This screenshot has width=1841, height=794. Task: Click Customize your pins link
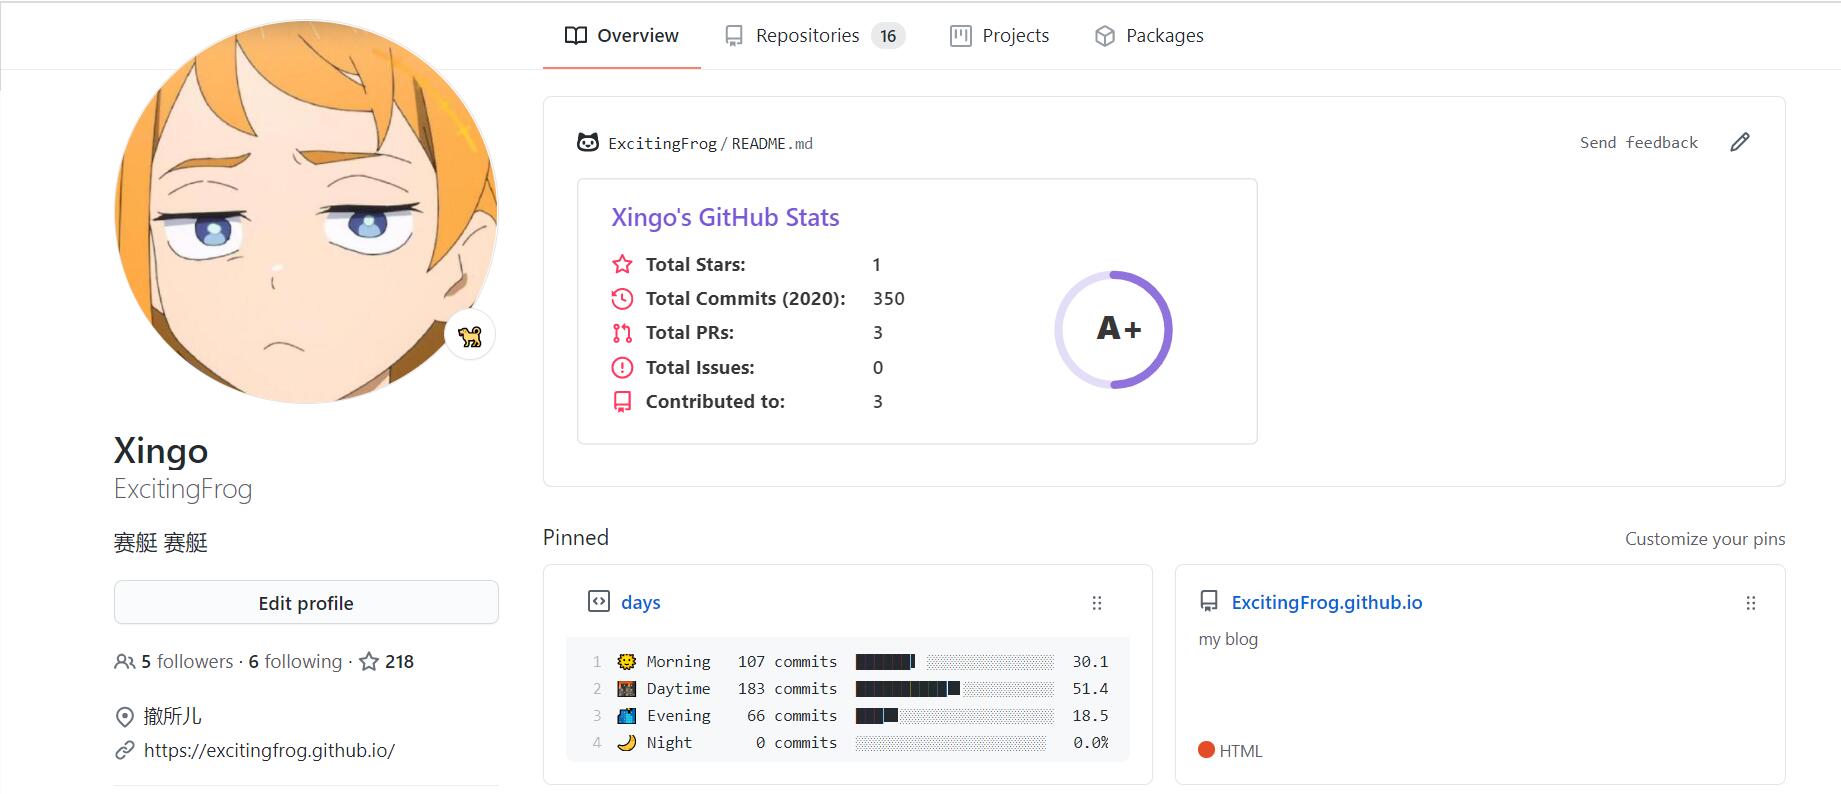pyautogui.click(x=1705, y=539)
